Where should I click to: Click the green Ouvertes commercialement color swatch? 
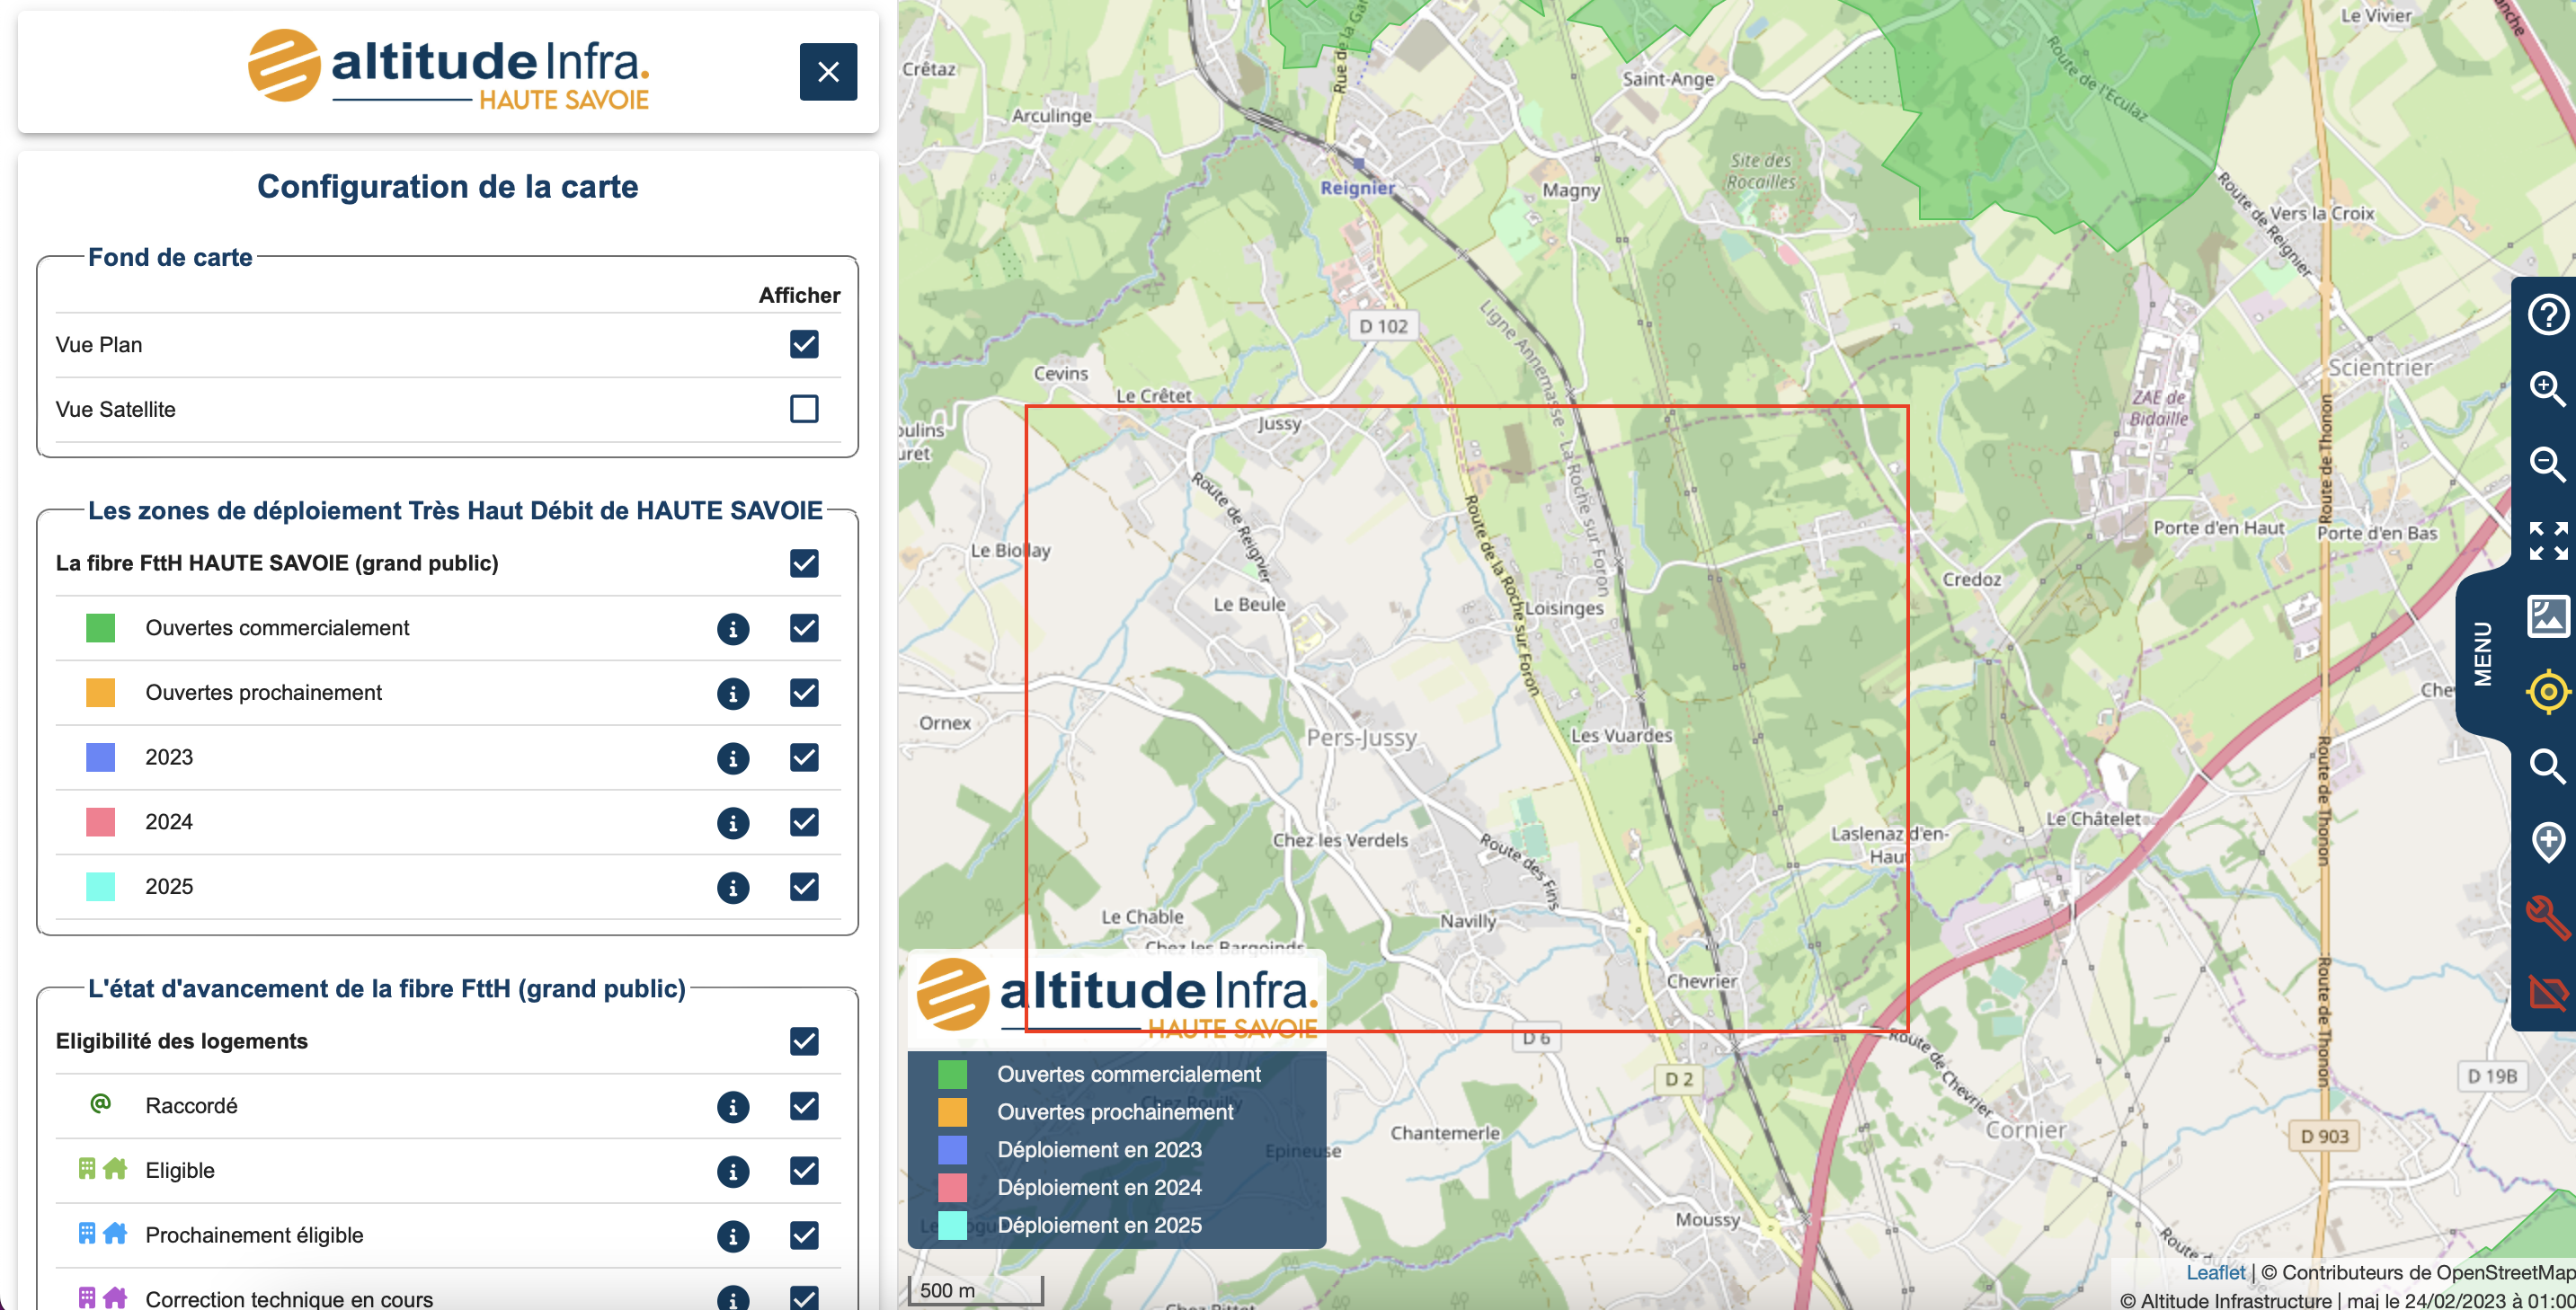point(100,628)
